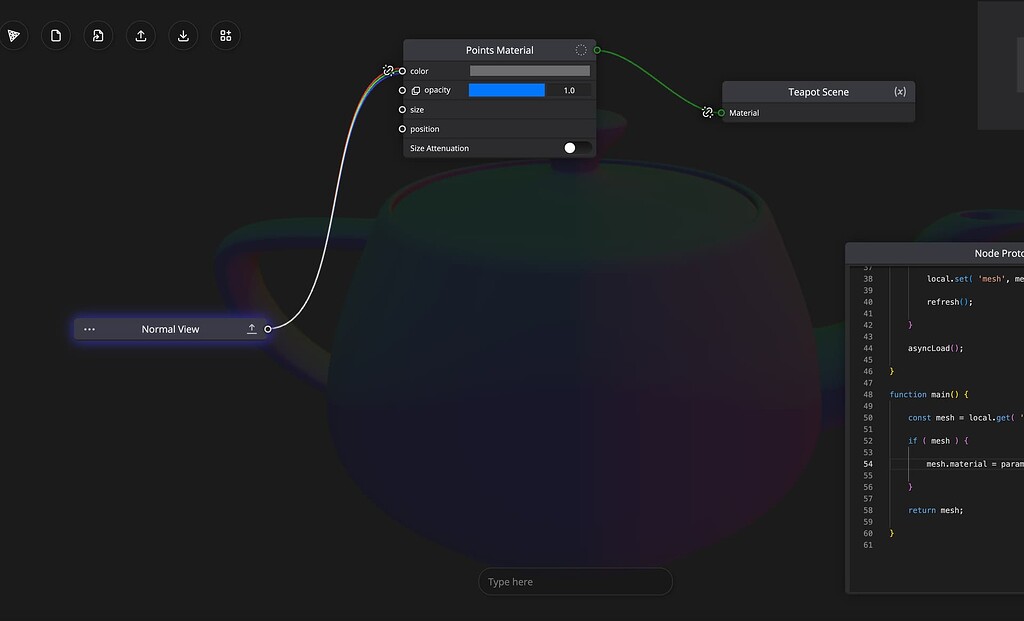
Task: Select the opacity value field showing 1.0
Action: coord(569,90)
